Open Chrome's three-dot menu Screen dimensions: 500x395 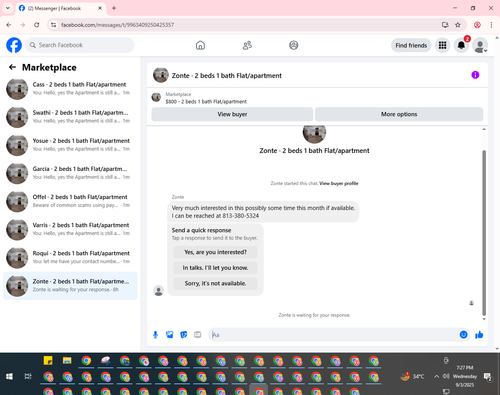point(491,25)
